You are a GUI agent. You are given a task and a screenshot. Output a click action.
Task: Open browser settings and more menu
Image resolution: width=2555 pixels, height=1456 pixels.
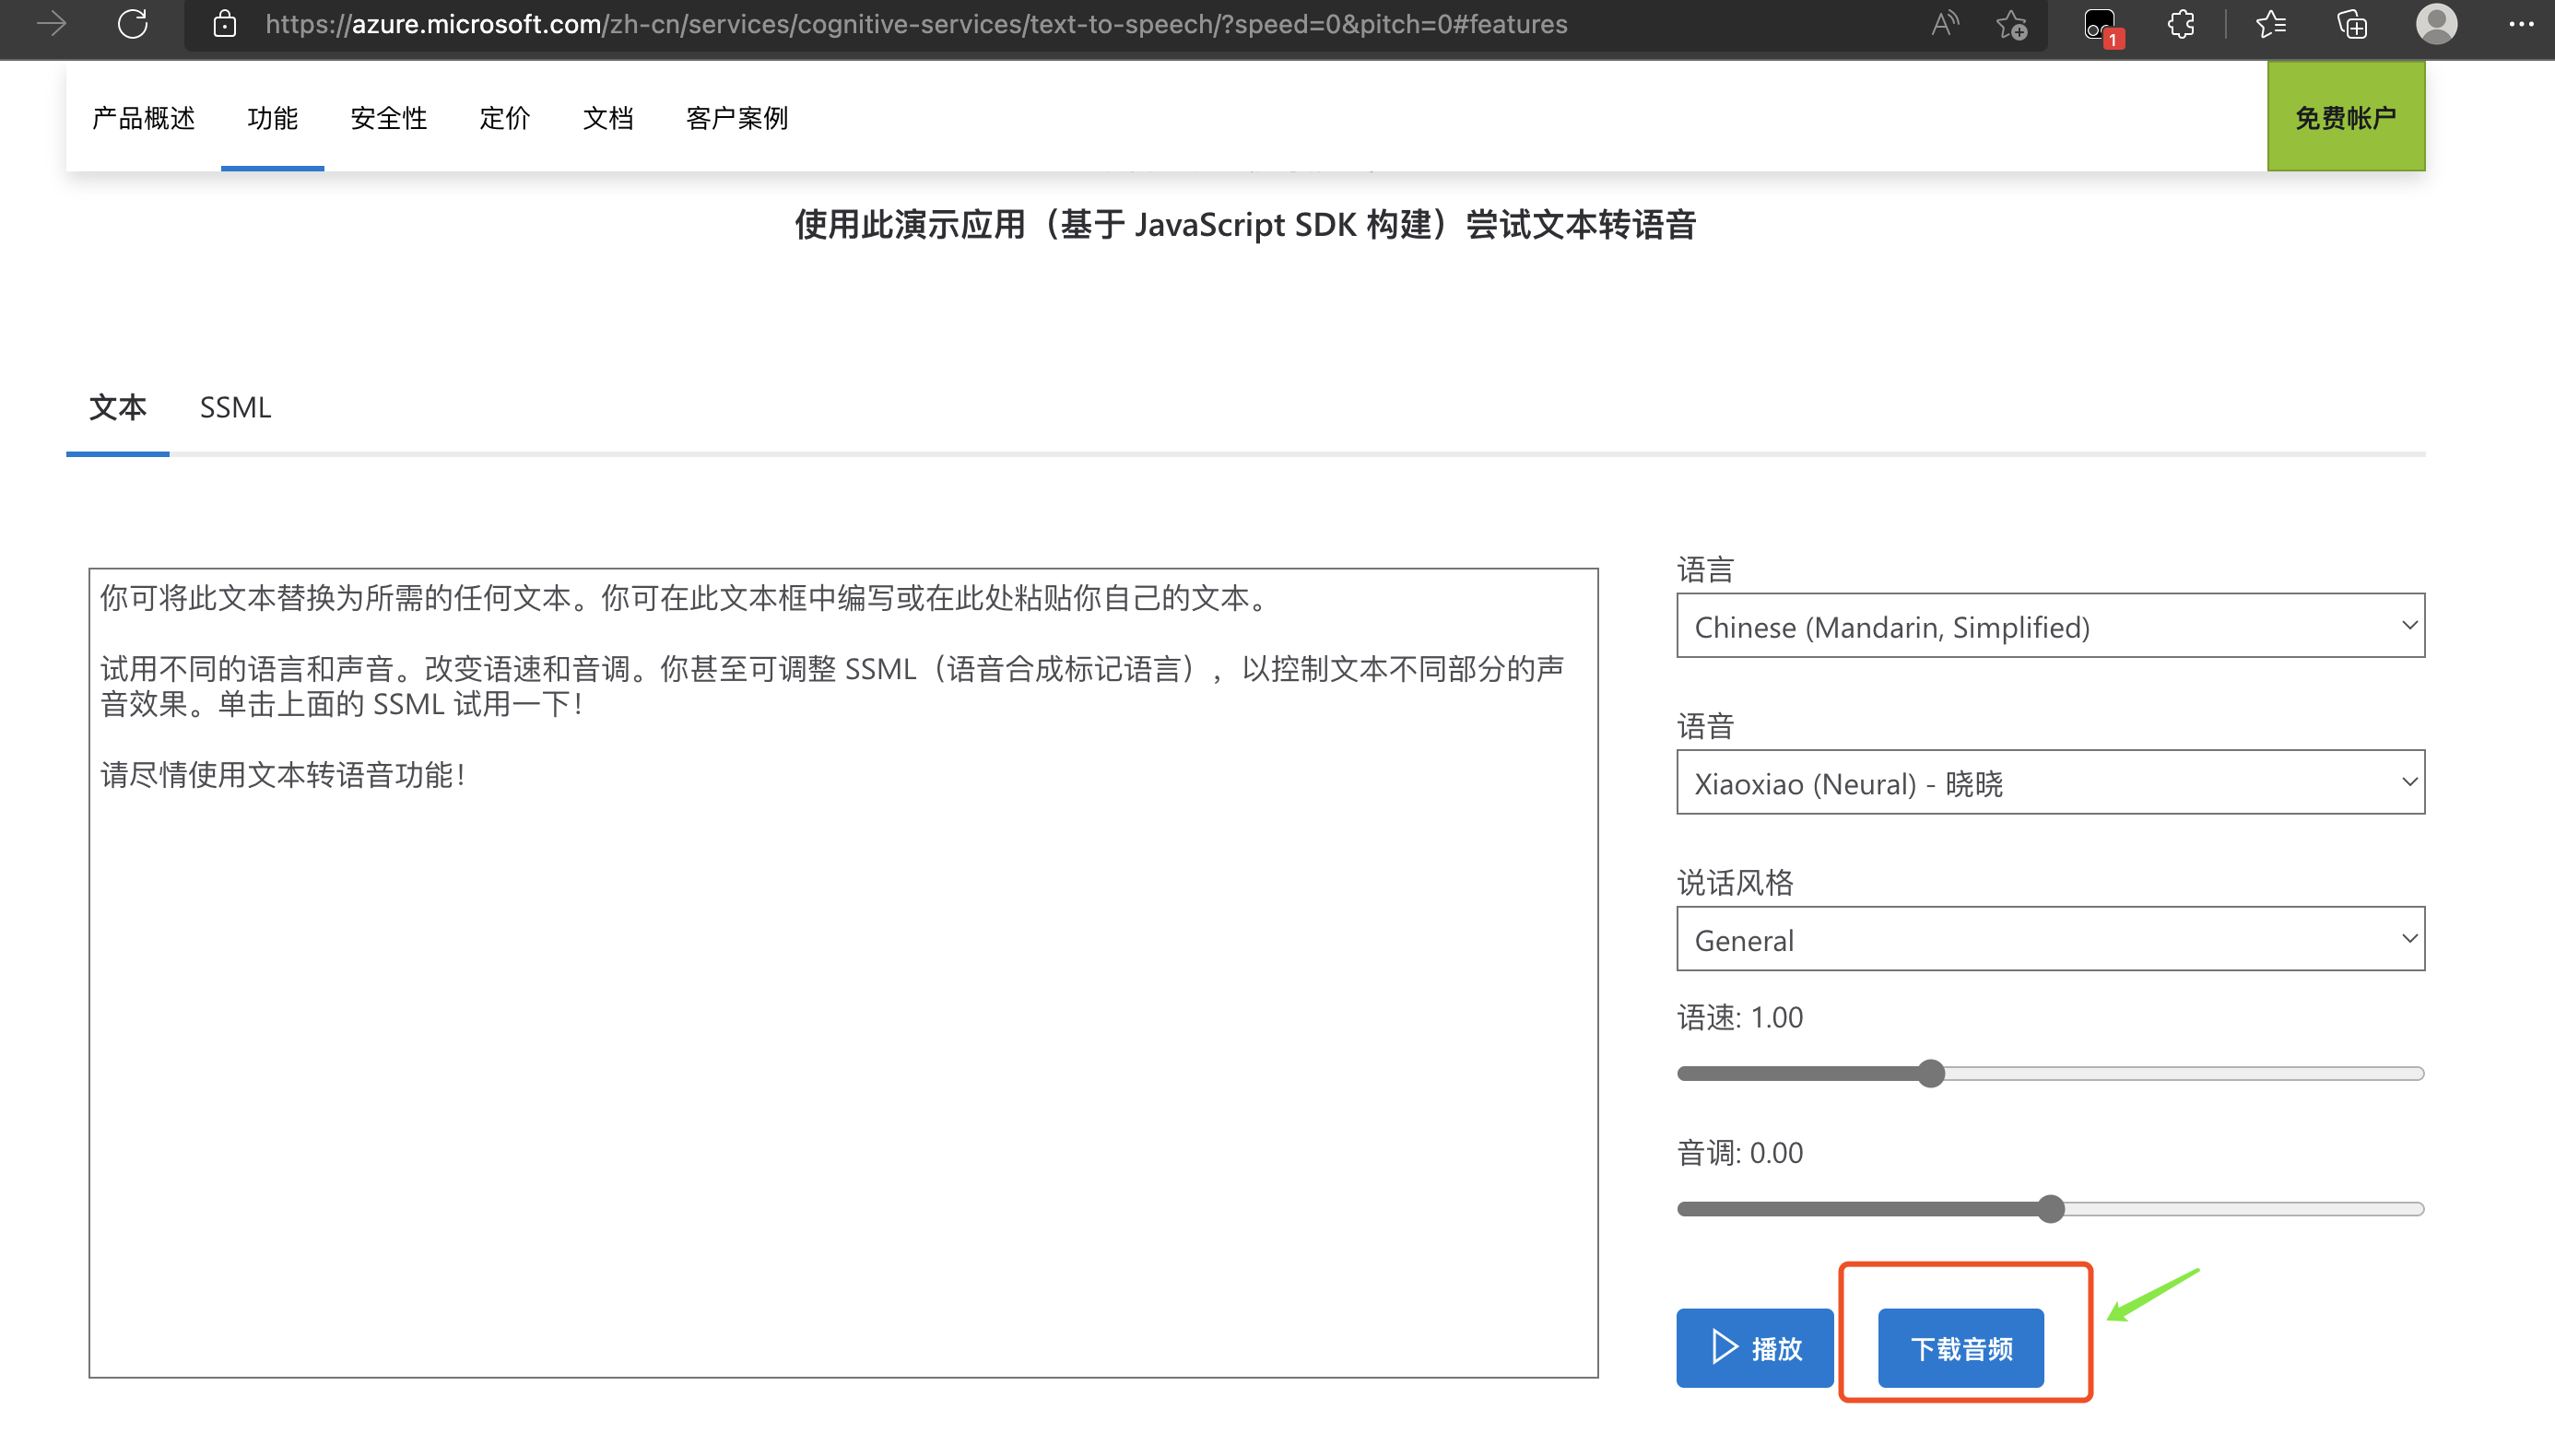click(2520, 24)
